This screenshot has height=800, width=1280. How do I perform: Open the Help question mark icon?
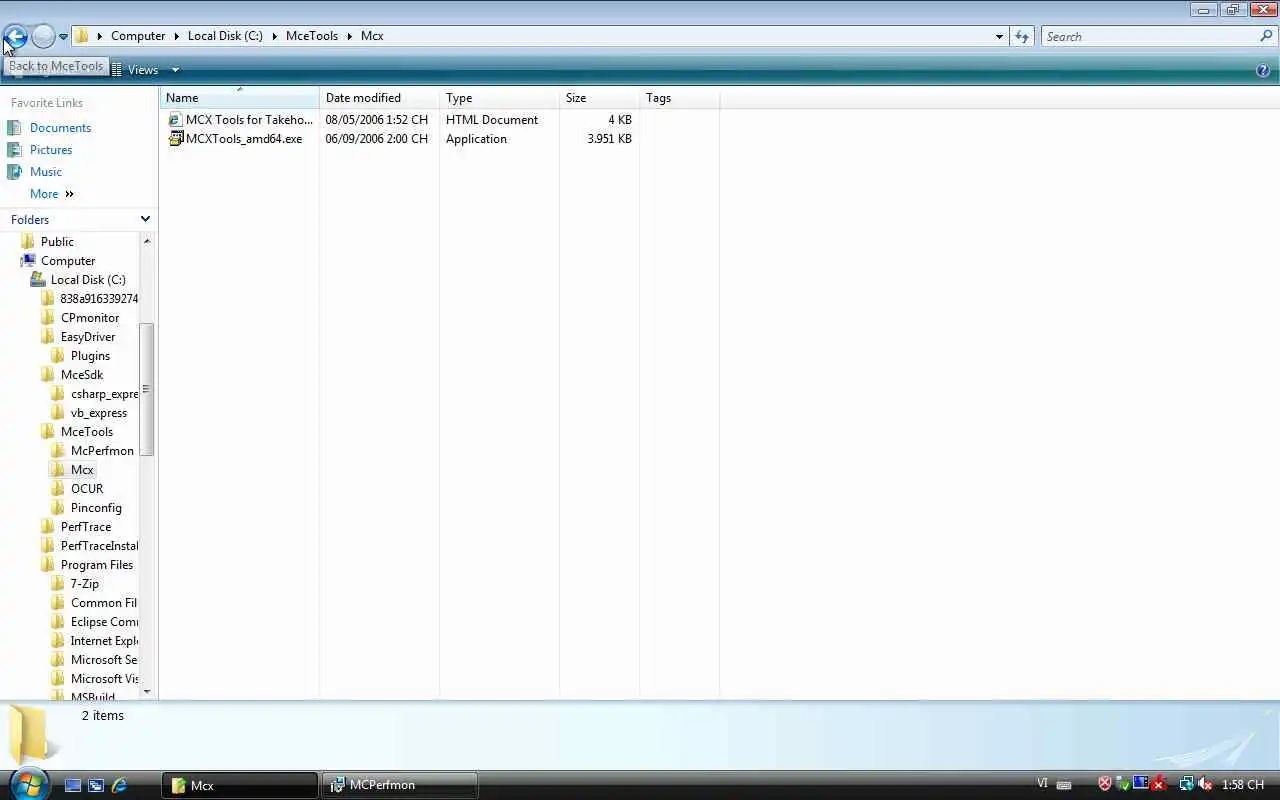click(1262, 70)
